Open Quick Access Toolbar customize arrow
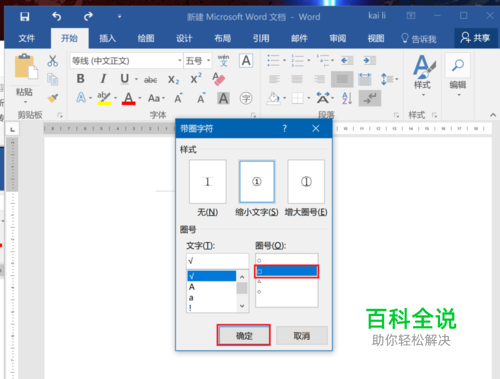 pyautogui.click(x=119, y=16)
